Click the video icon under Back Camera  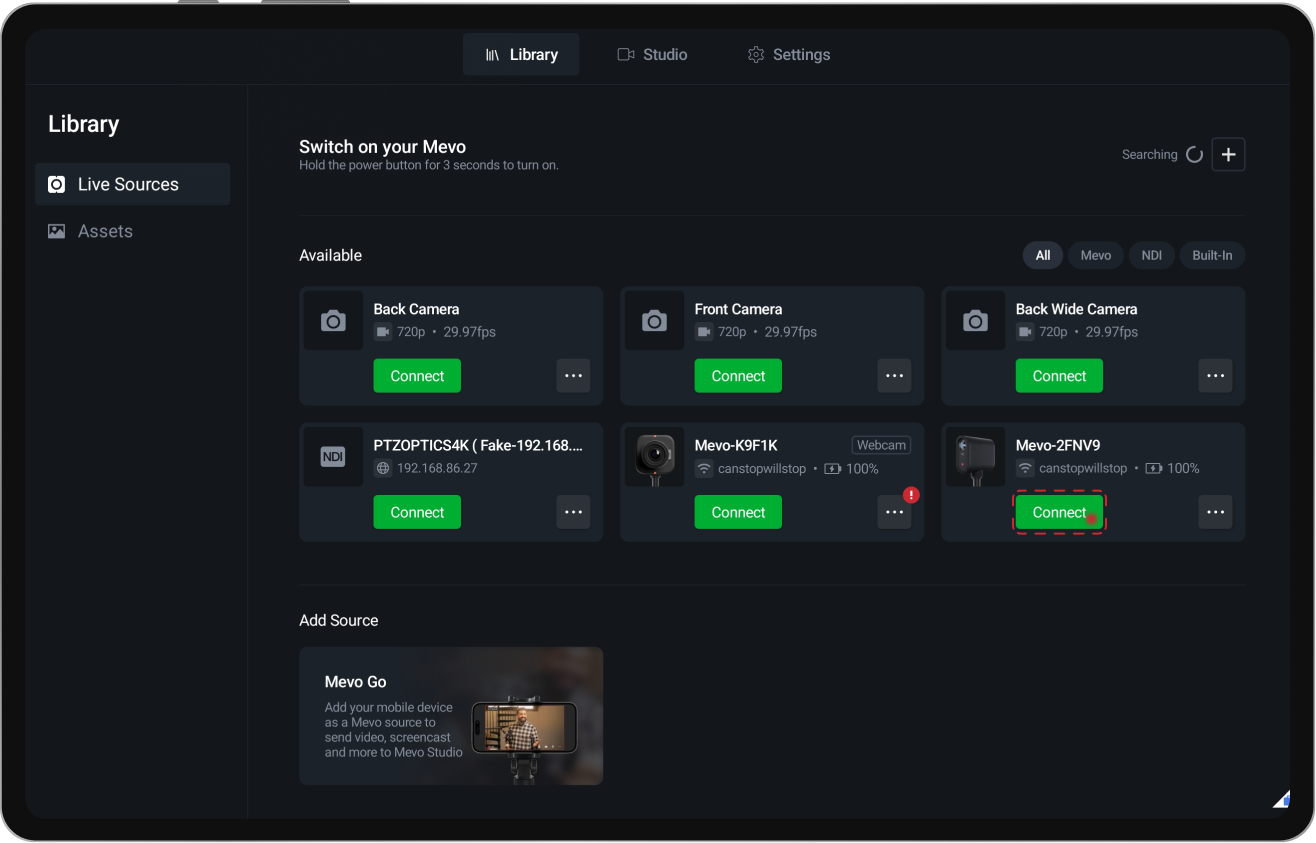tap(382, 332)
